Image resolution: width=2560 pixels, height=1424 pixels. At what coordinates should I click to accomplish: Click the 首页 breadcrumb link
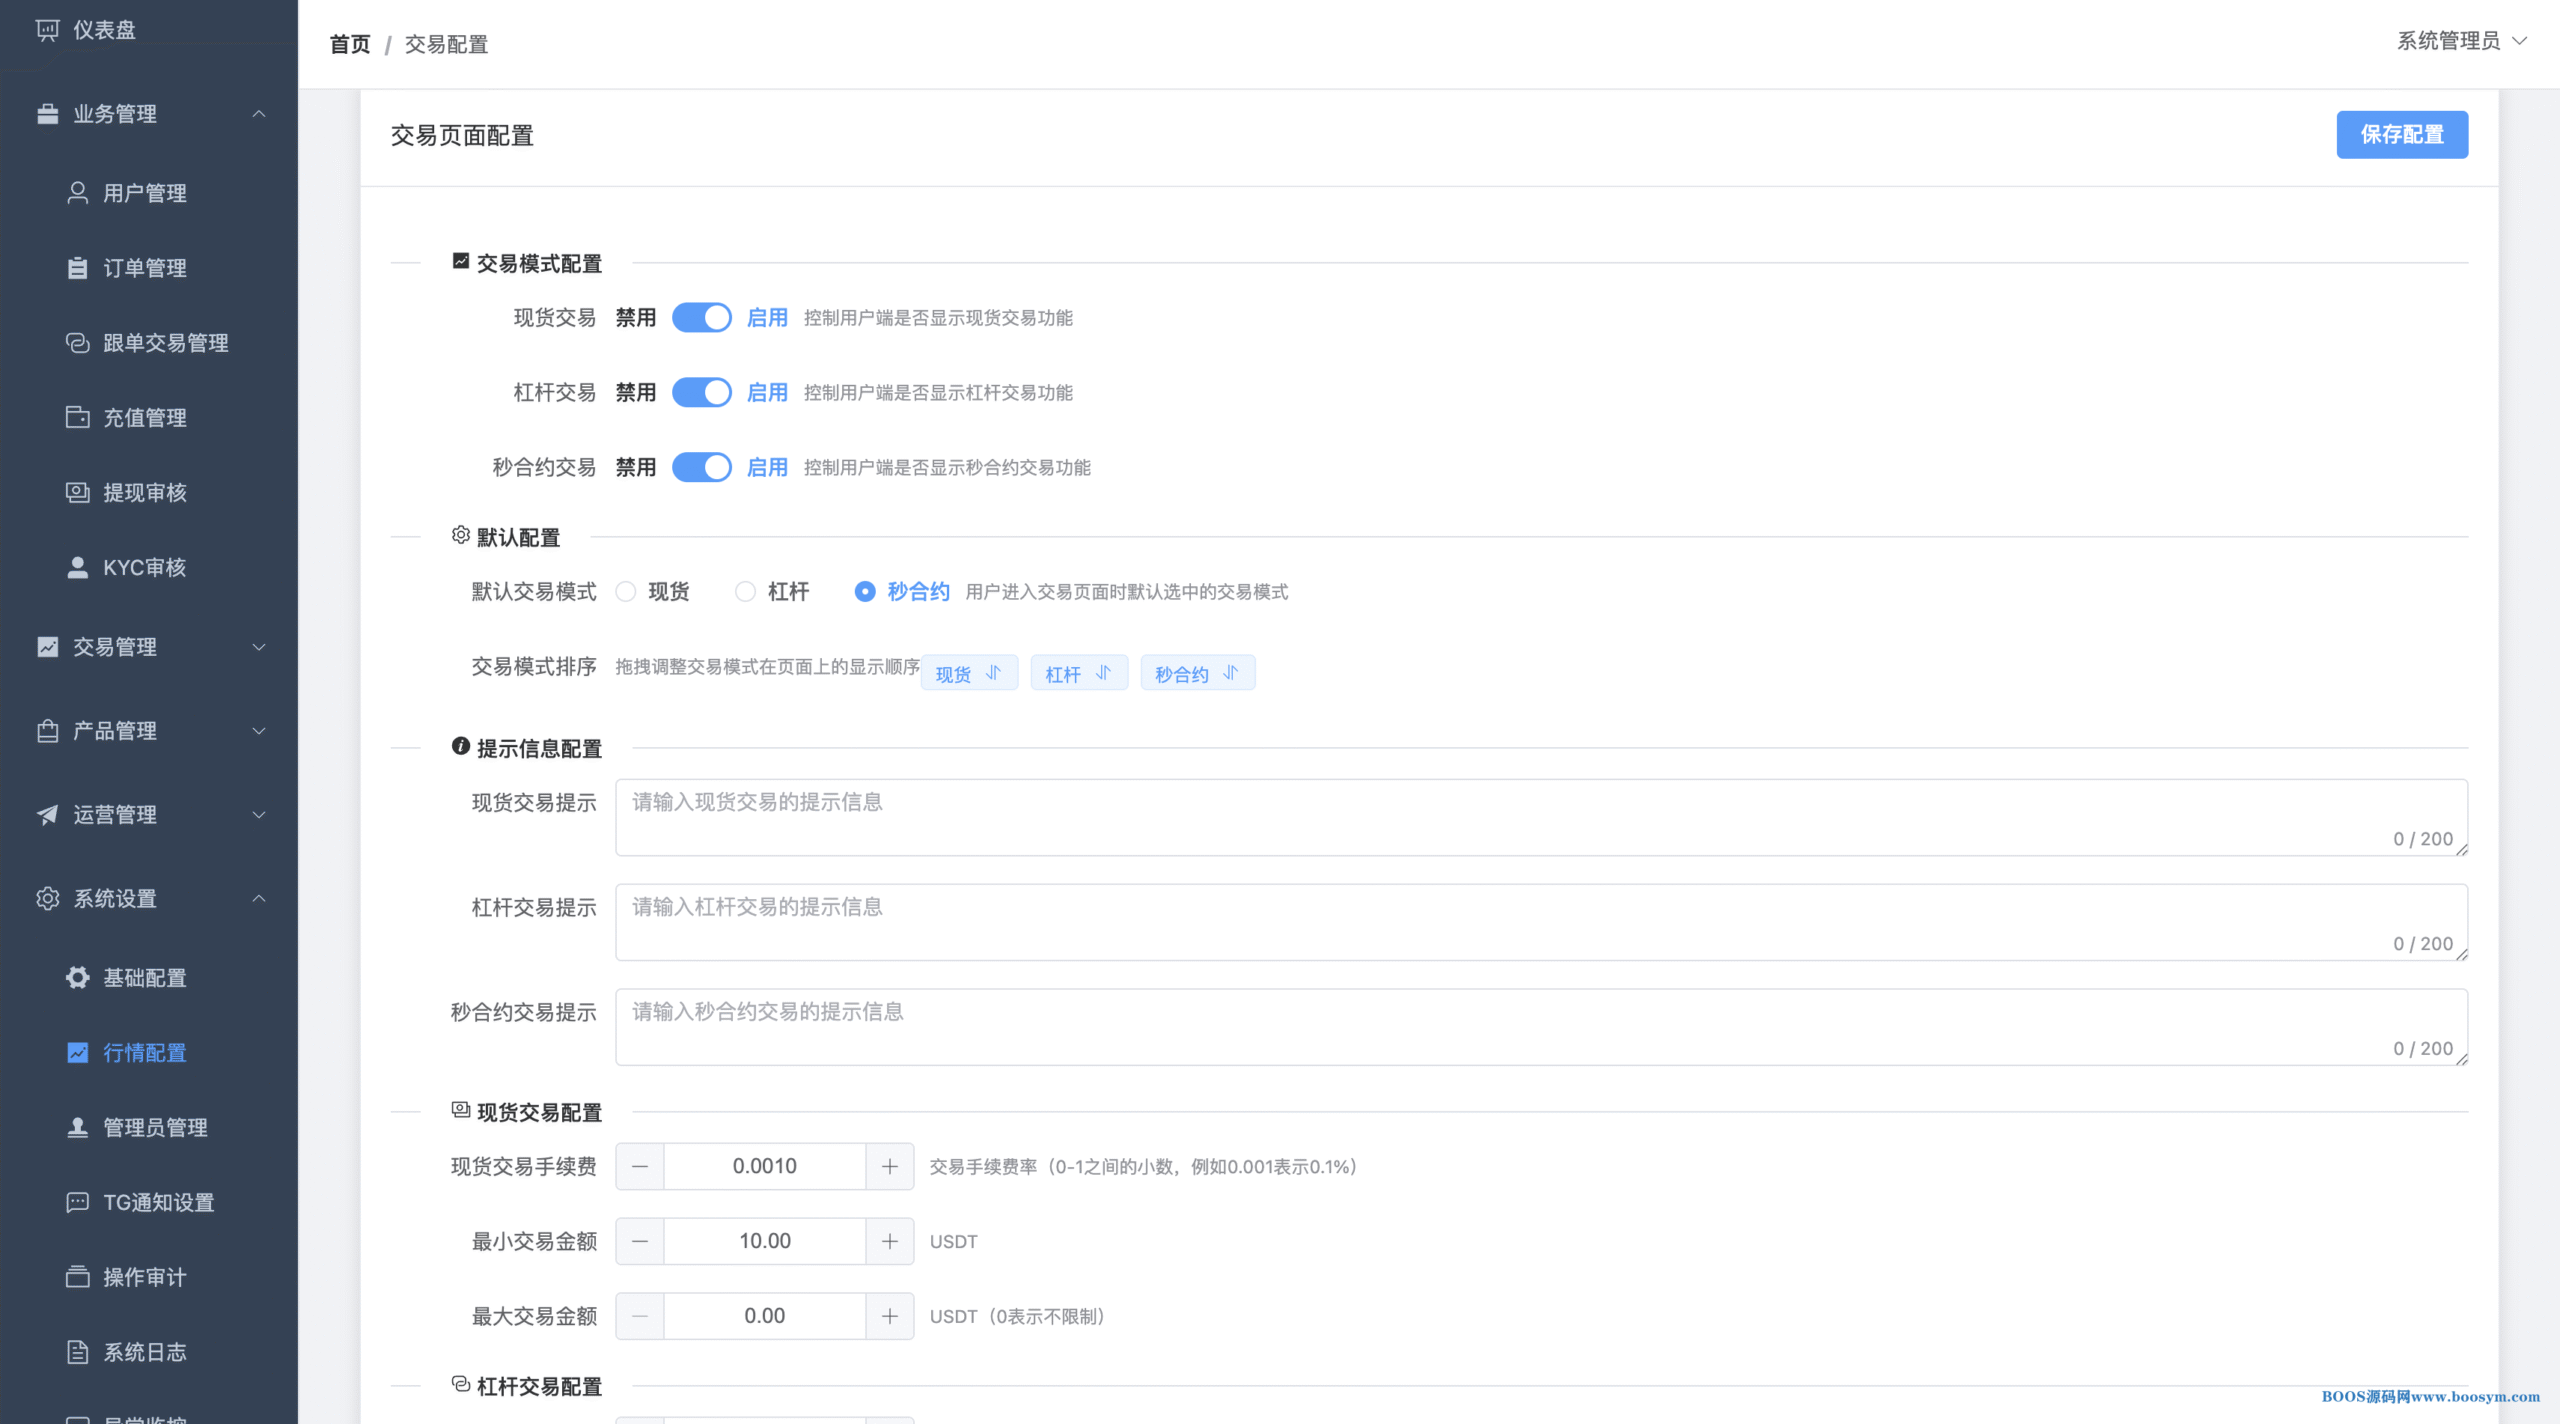click(350, 45)
